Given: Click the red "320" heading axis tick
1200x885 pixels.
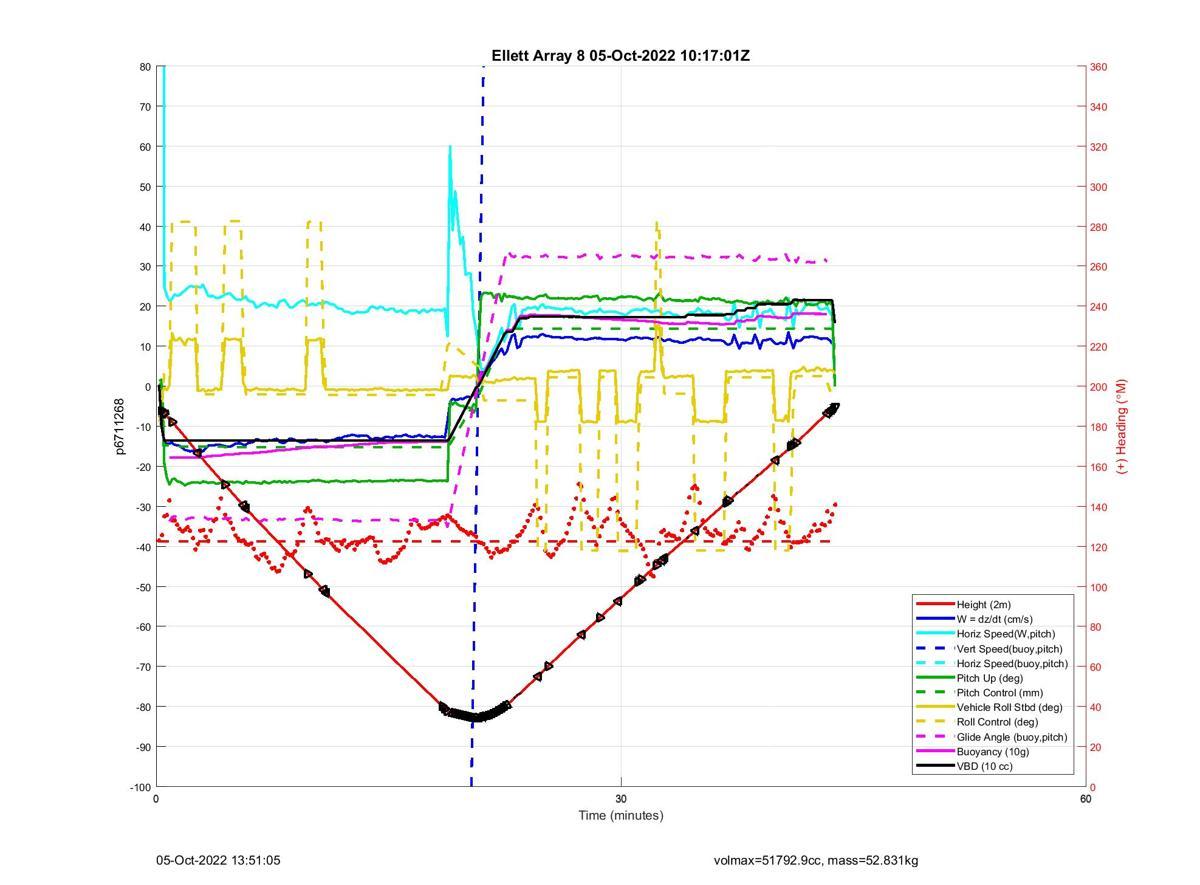Looking at the screenshot, I should click(x=1098, y=147).
